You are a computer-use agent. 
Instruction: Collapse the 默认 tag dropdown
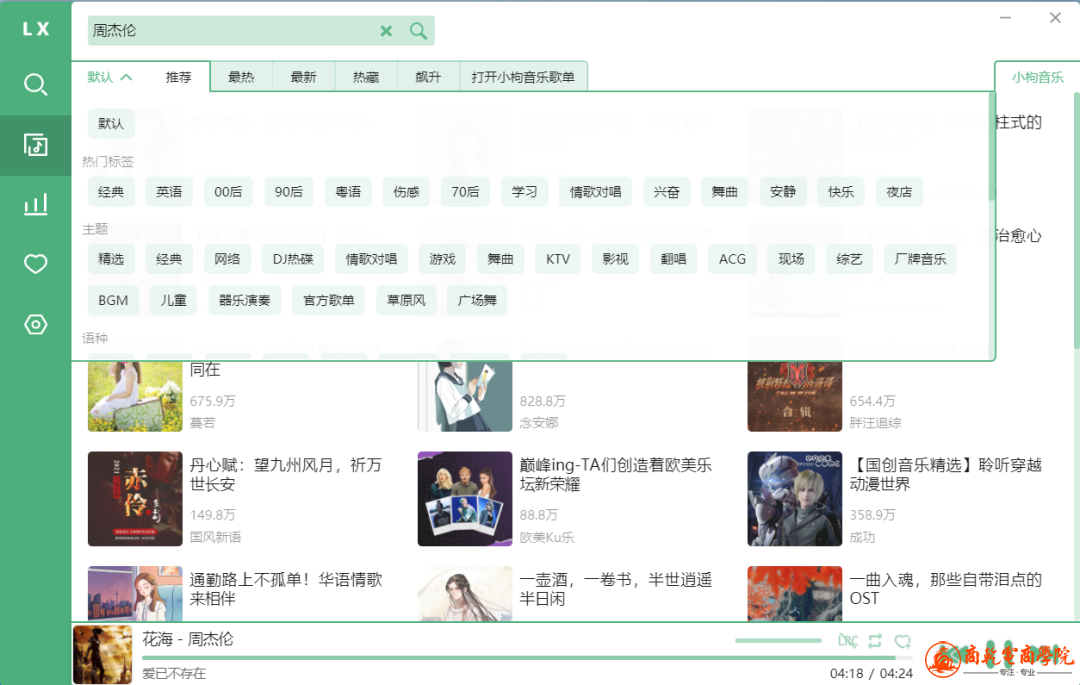[x=110, y=77]
